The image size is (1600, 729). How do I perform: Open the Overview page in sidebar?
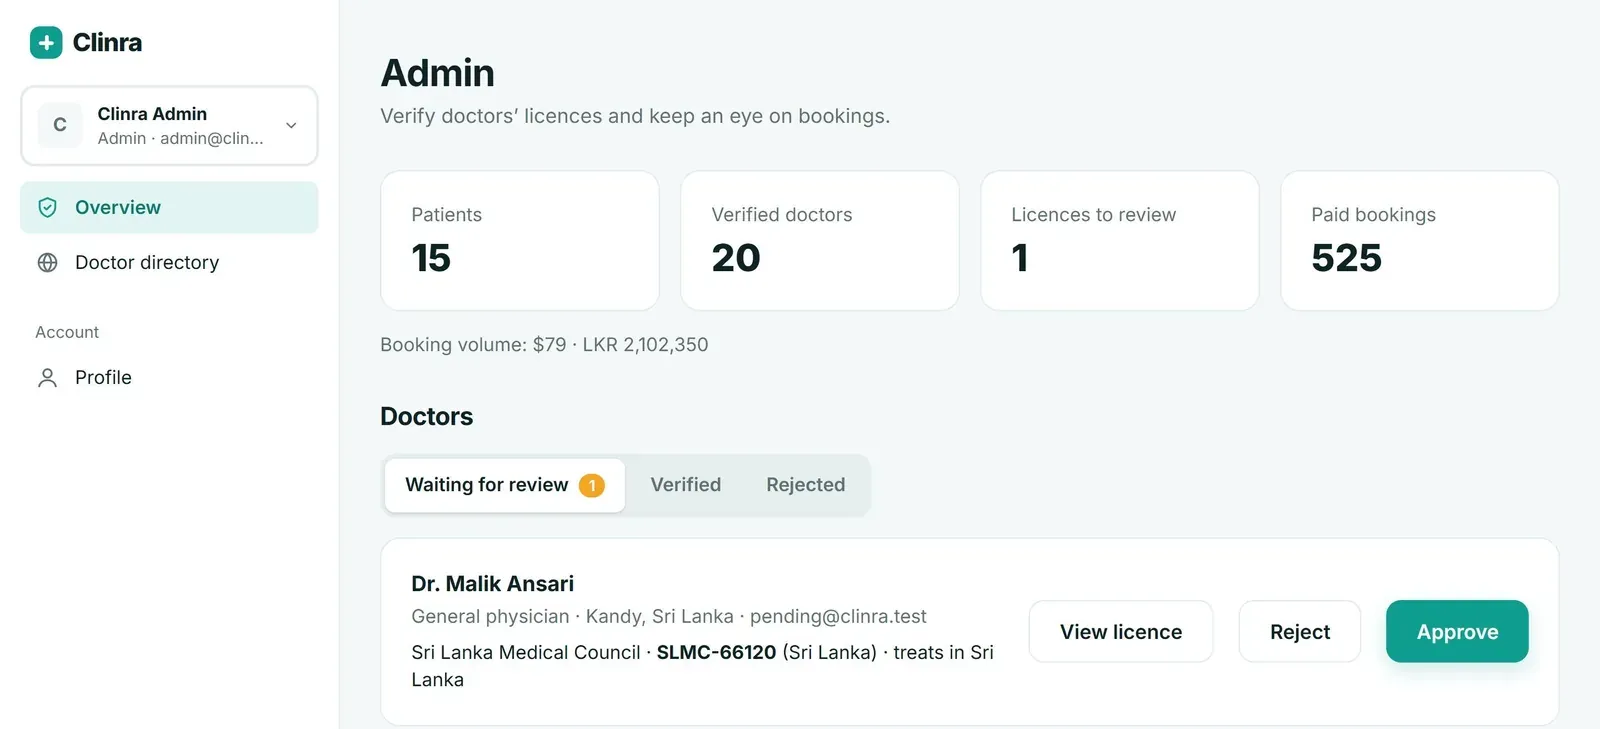pos(169,207)
